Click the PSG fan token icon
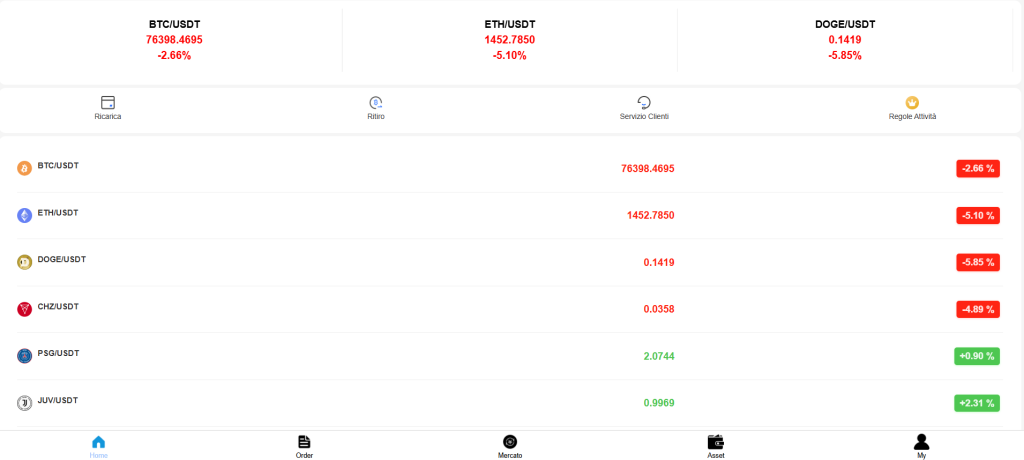The height and width of the screenshot is (460, 1024). 24,356
